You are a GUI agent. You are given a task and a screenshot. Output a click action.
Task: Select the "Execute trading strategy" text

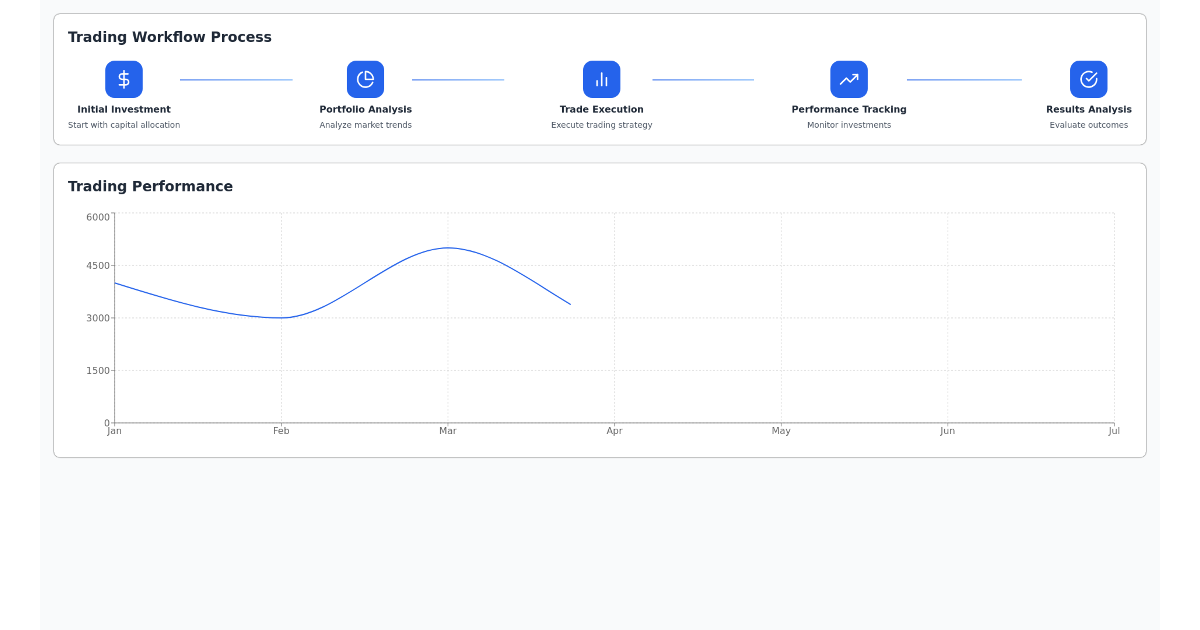[601, 125]
